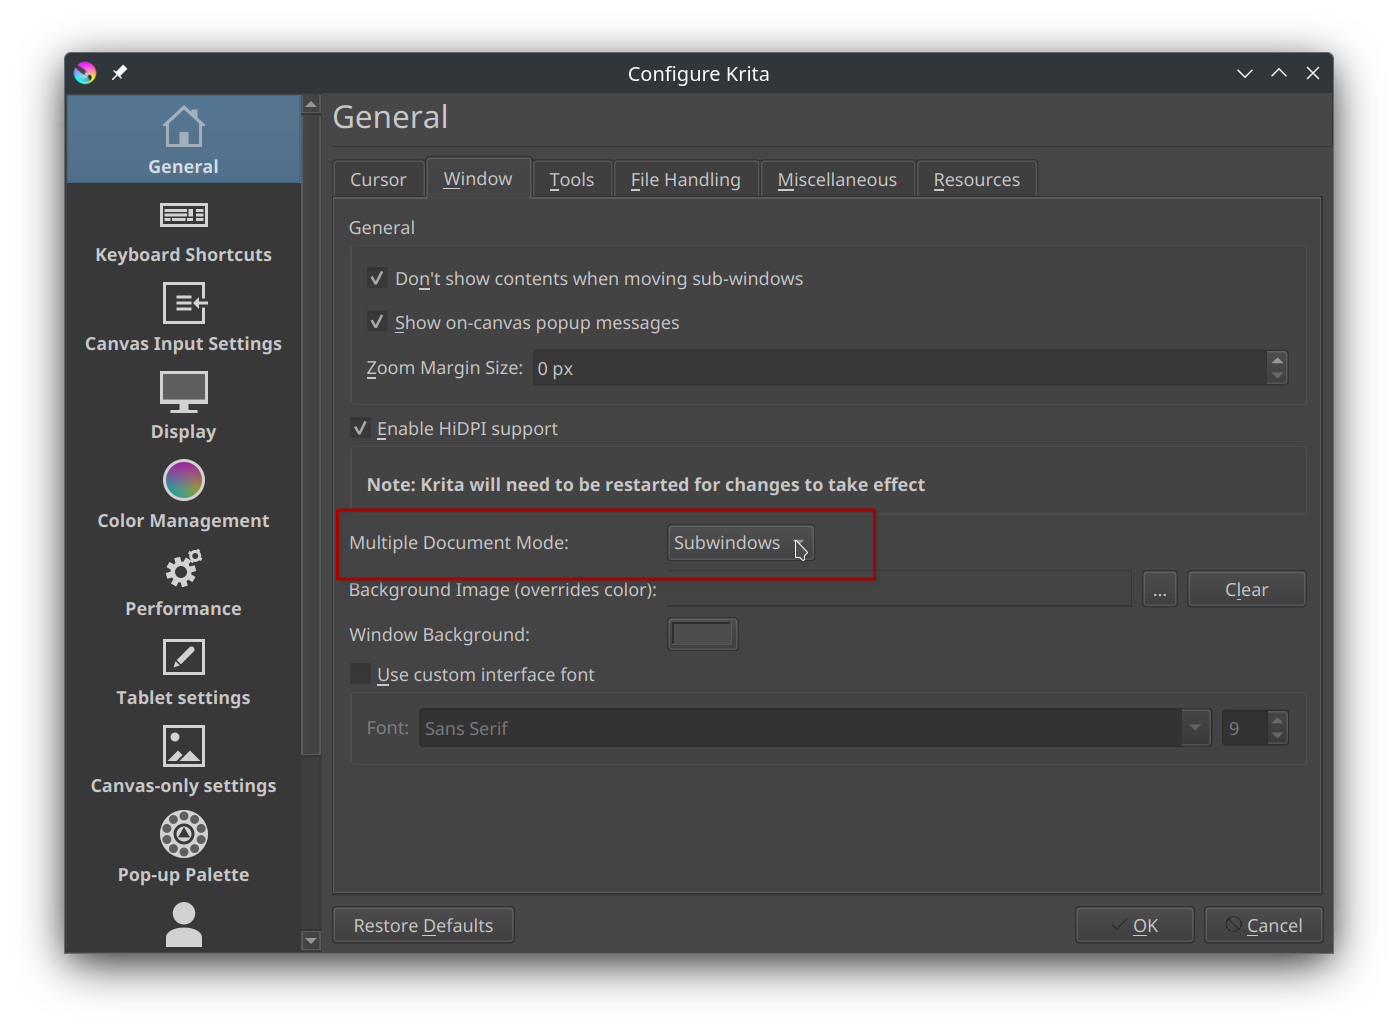Click the Cancel button

point(1264,925)
